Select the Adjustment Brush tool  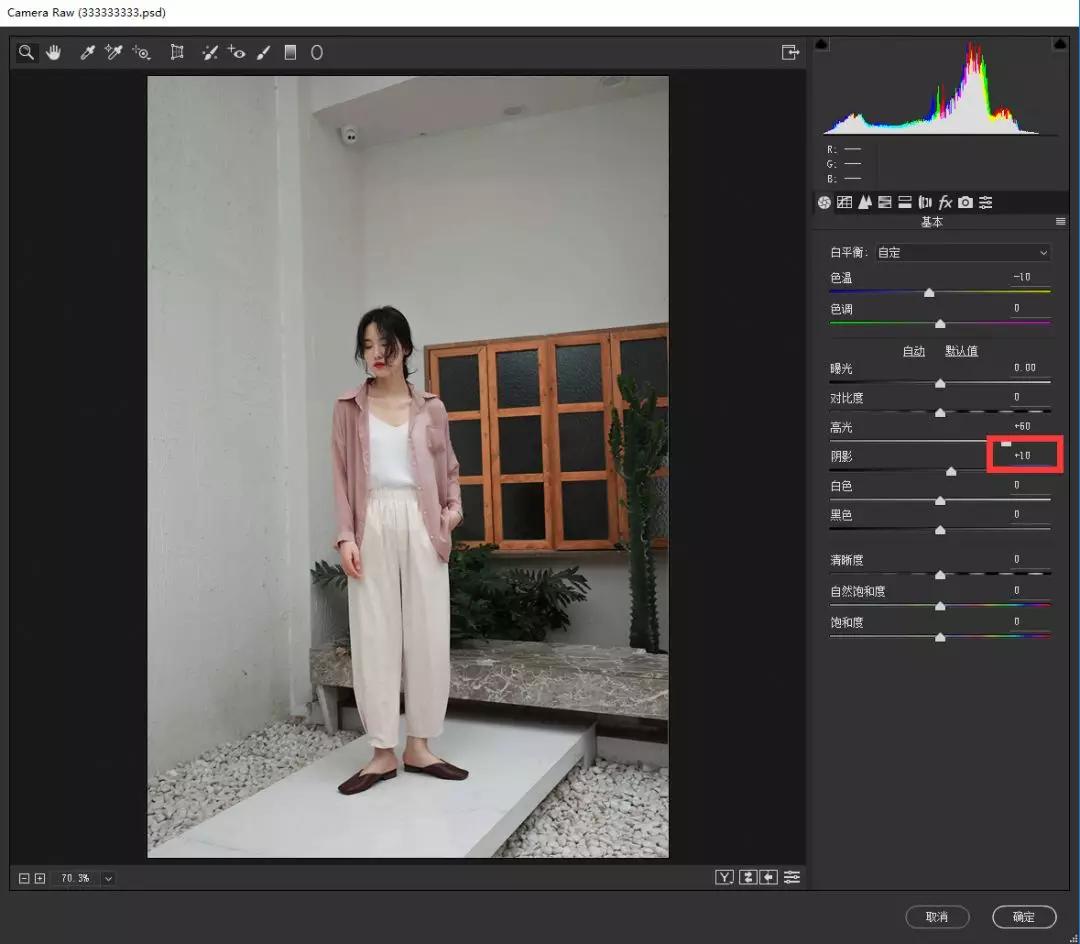click(263, 52)
